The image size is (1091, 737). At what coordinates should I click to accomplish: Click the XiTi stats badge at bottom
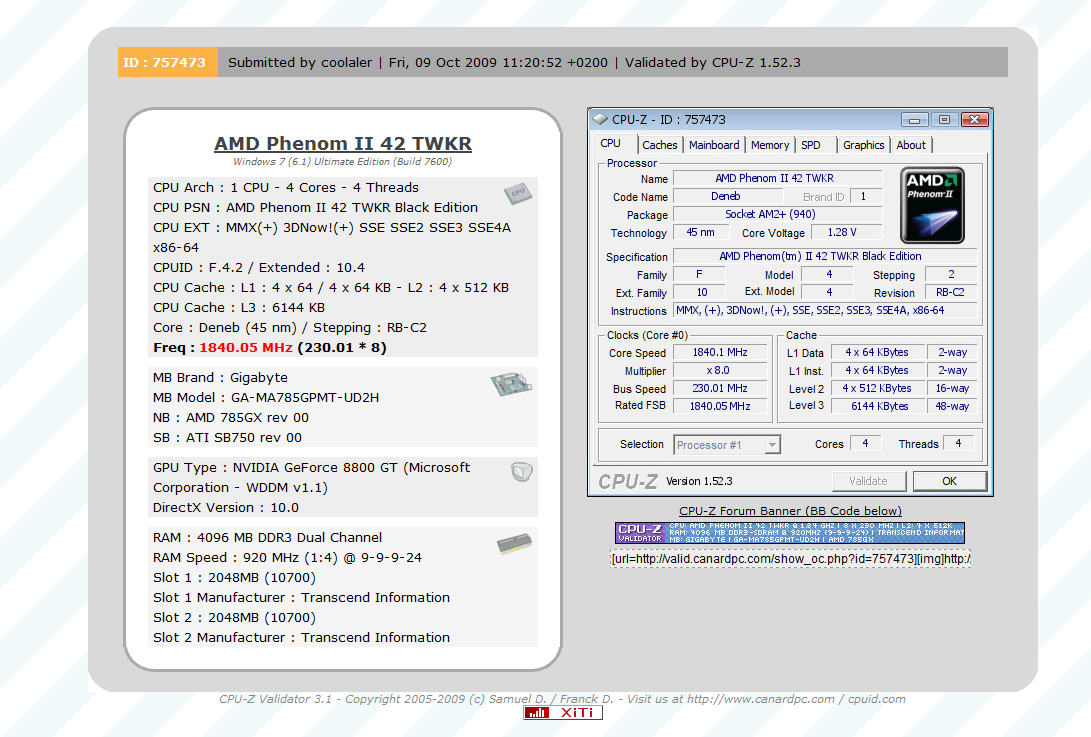coord(563,713)
